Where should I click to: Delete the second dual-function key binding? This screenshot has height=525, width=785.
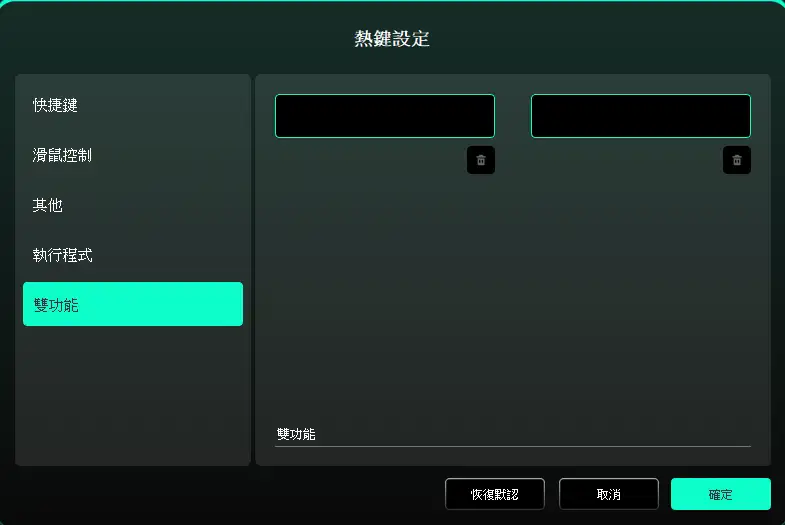(736, 160)
